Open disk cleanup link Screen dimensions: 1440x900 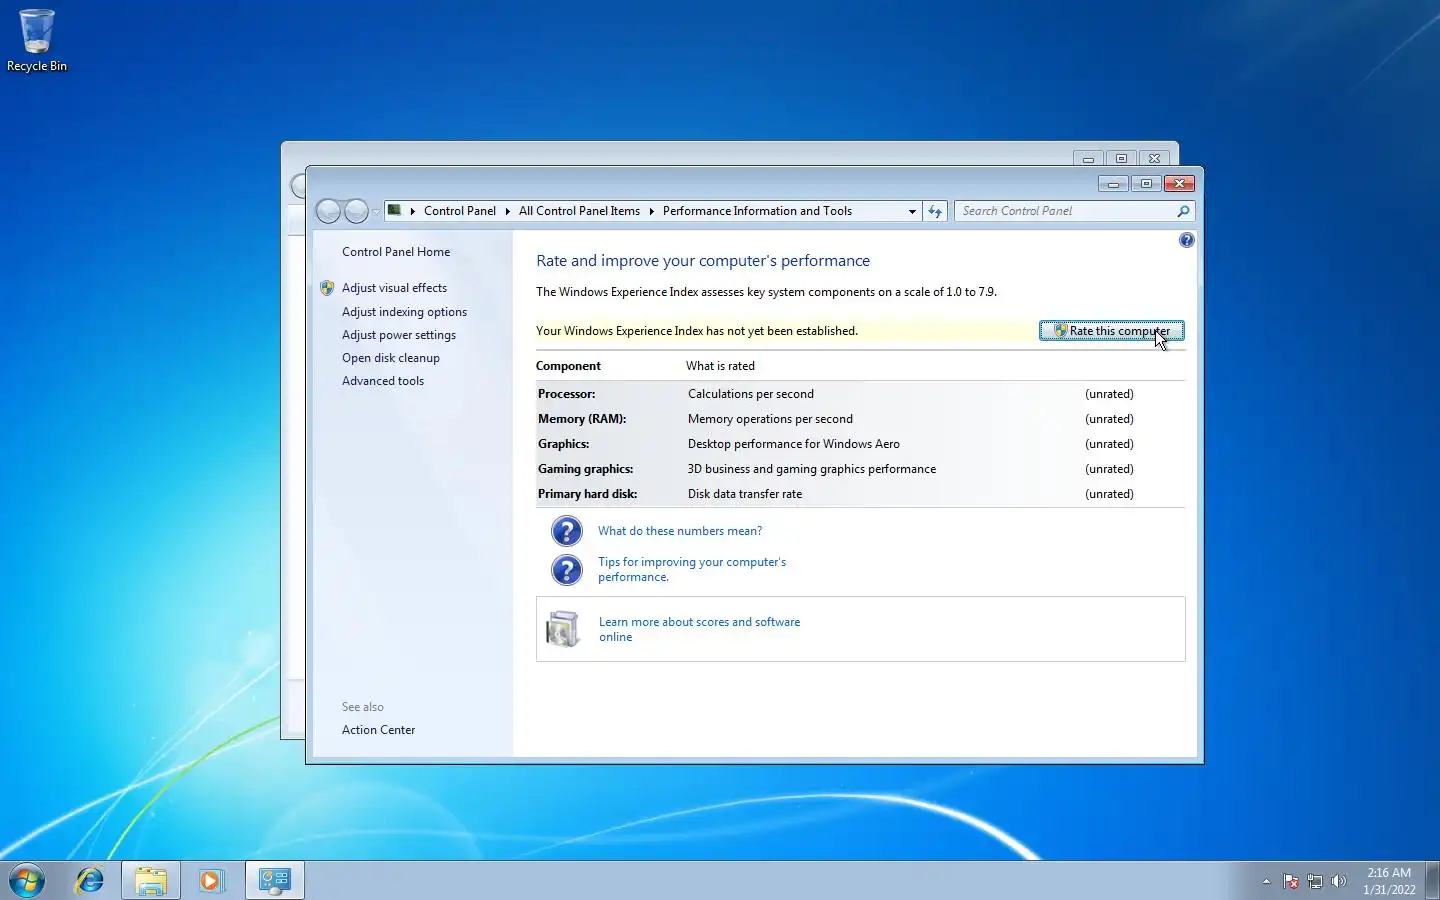391,358
